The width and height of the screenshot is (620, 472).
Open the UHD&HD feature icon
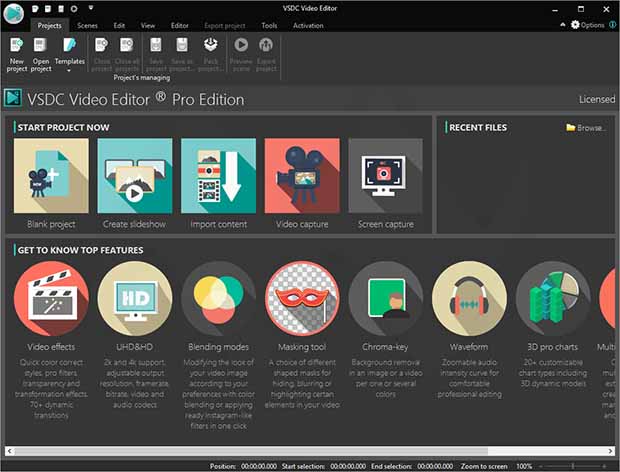tap(135, 298)
